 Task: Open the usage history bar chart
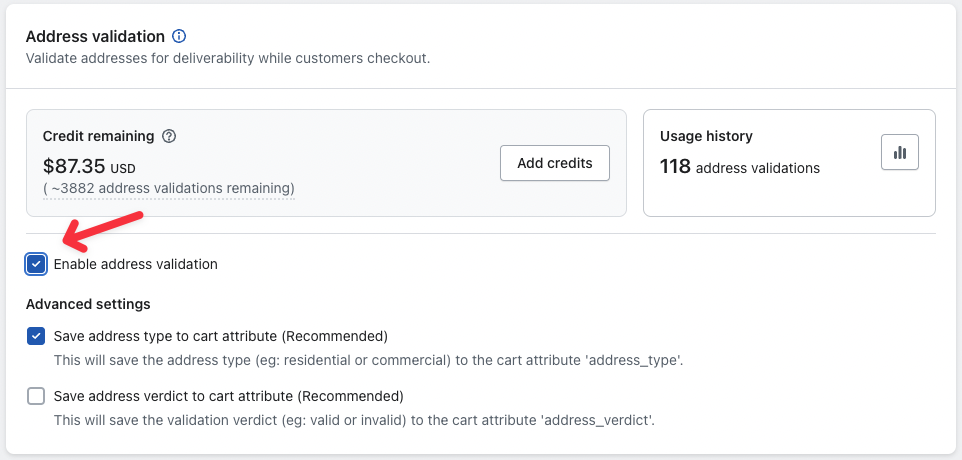point(900,152)
